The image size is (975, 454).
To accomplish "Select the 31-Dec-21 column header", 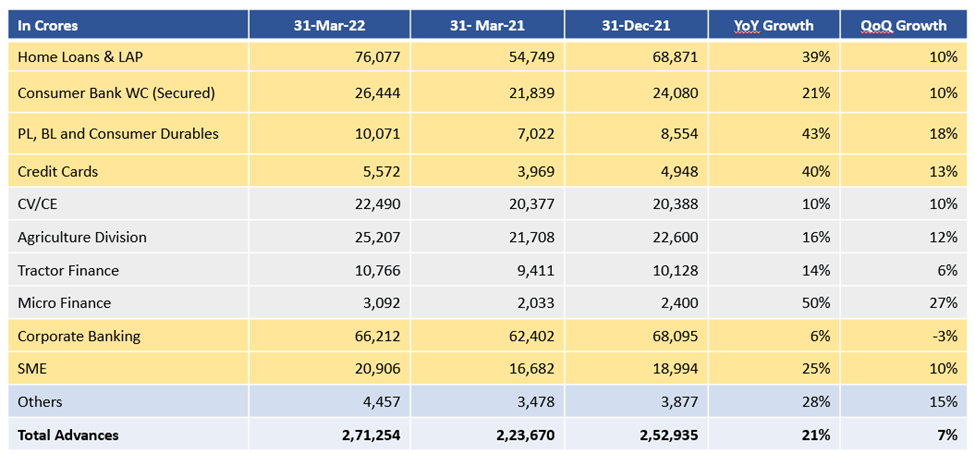I will tap(636, 25).
